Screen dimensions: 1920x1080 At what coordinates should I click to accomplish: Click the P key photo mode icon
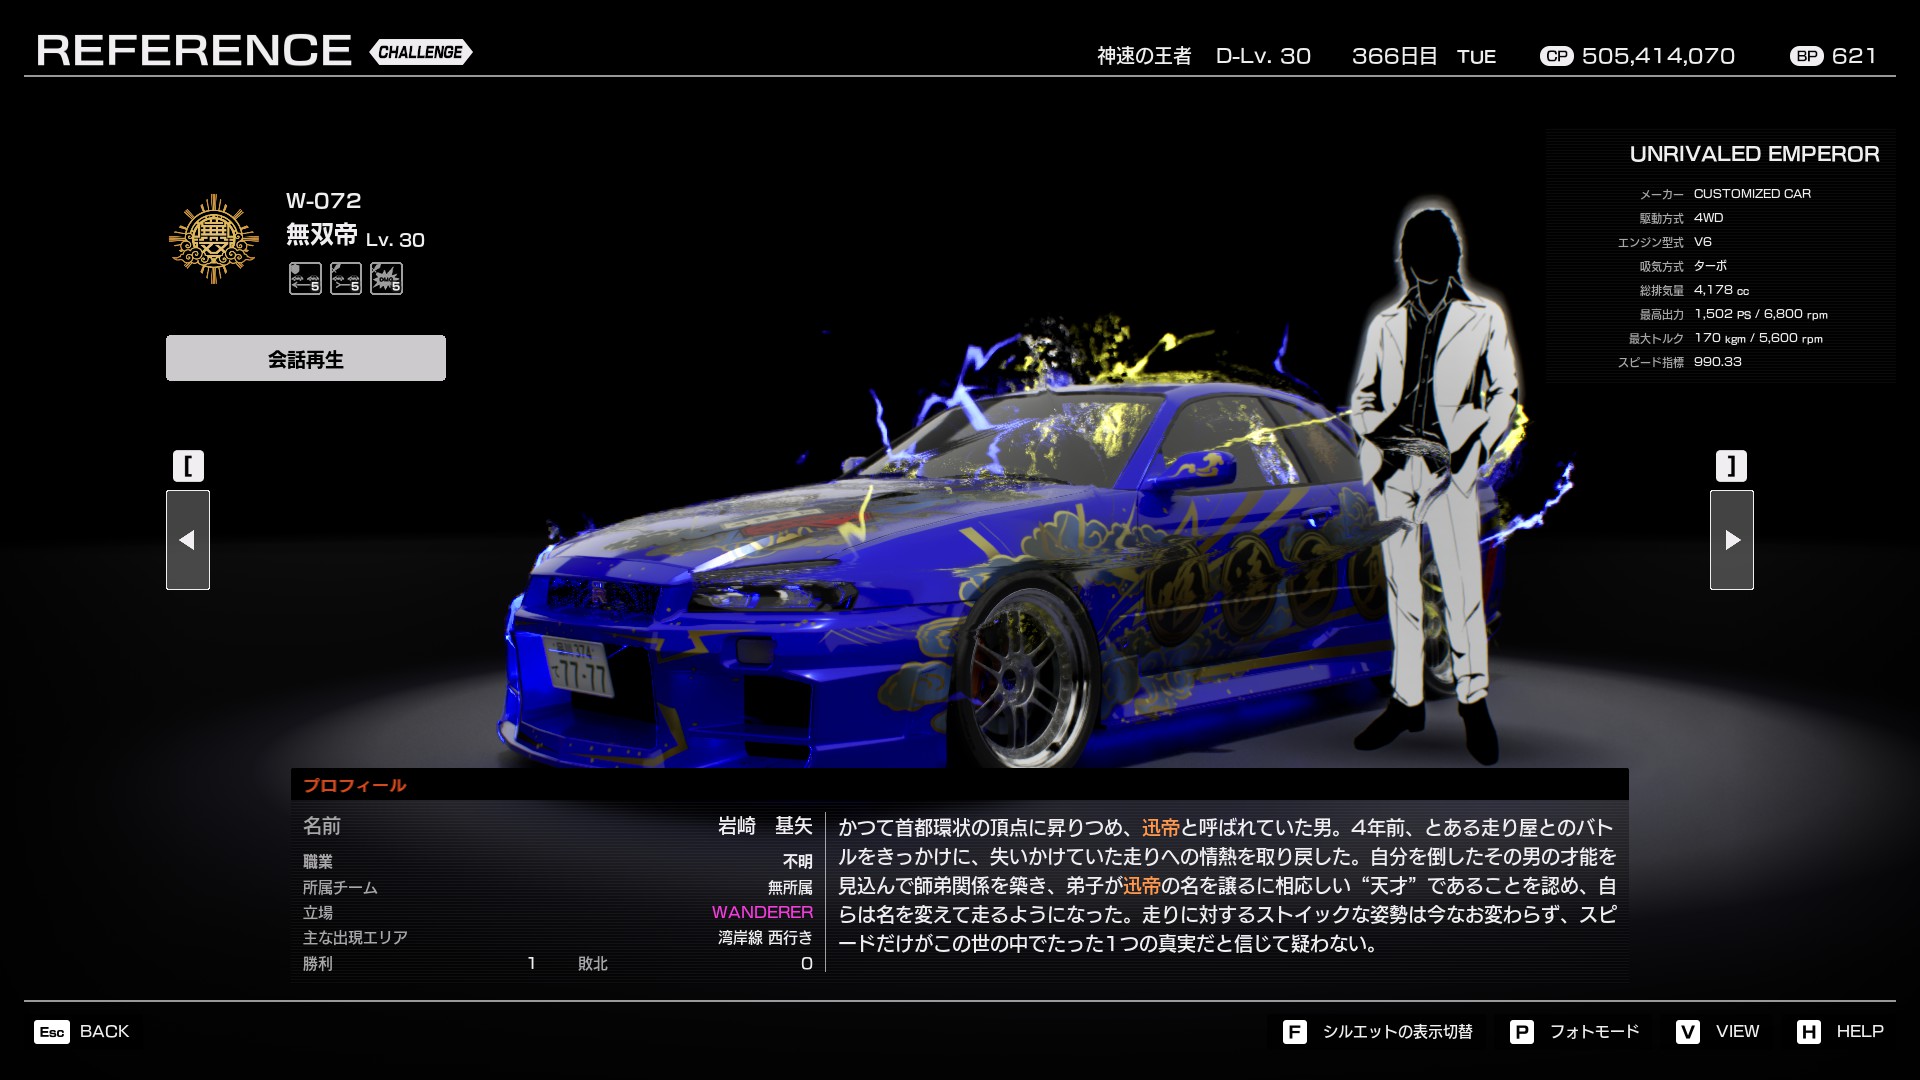click(1521, 1032)
